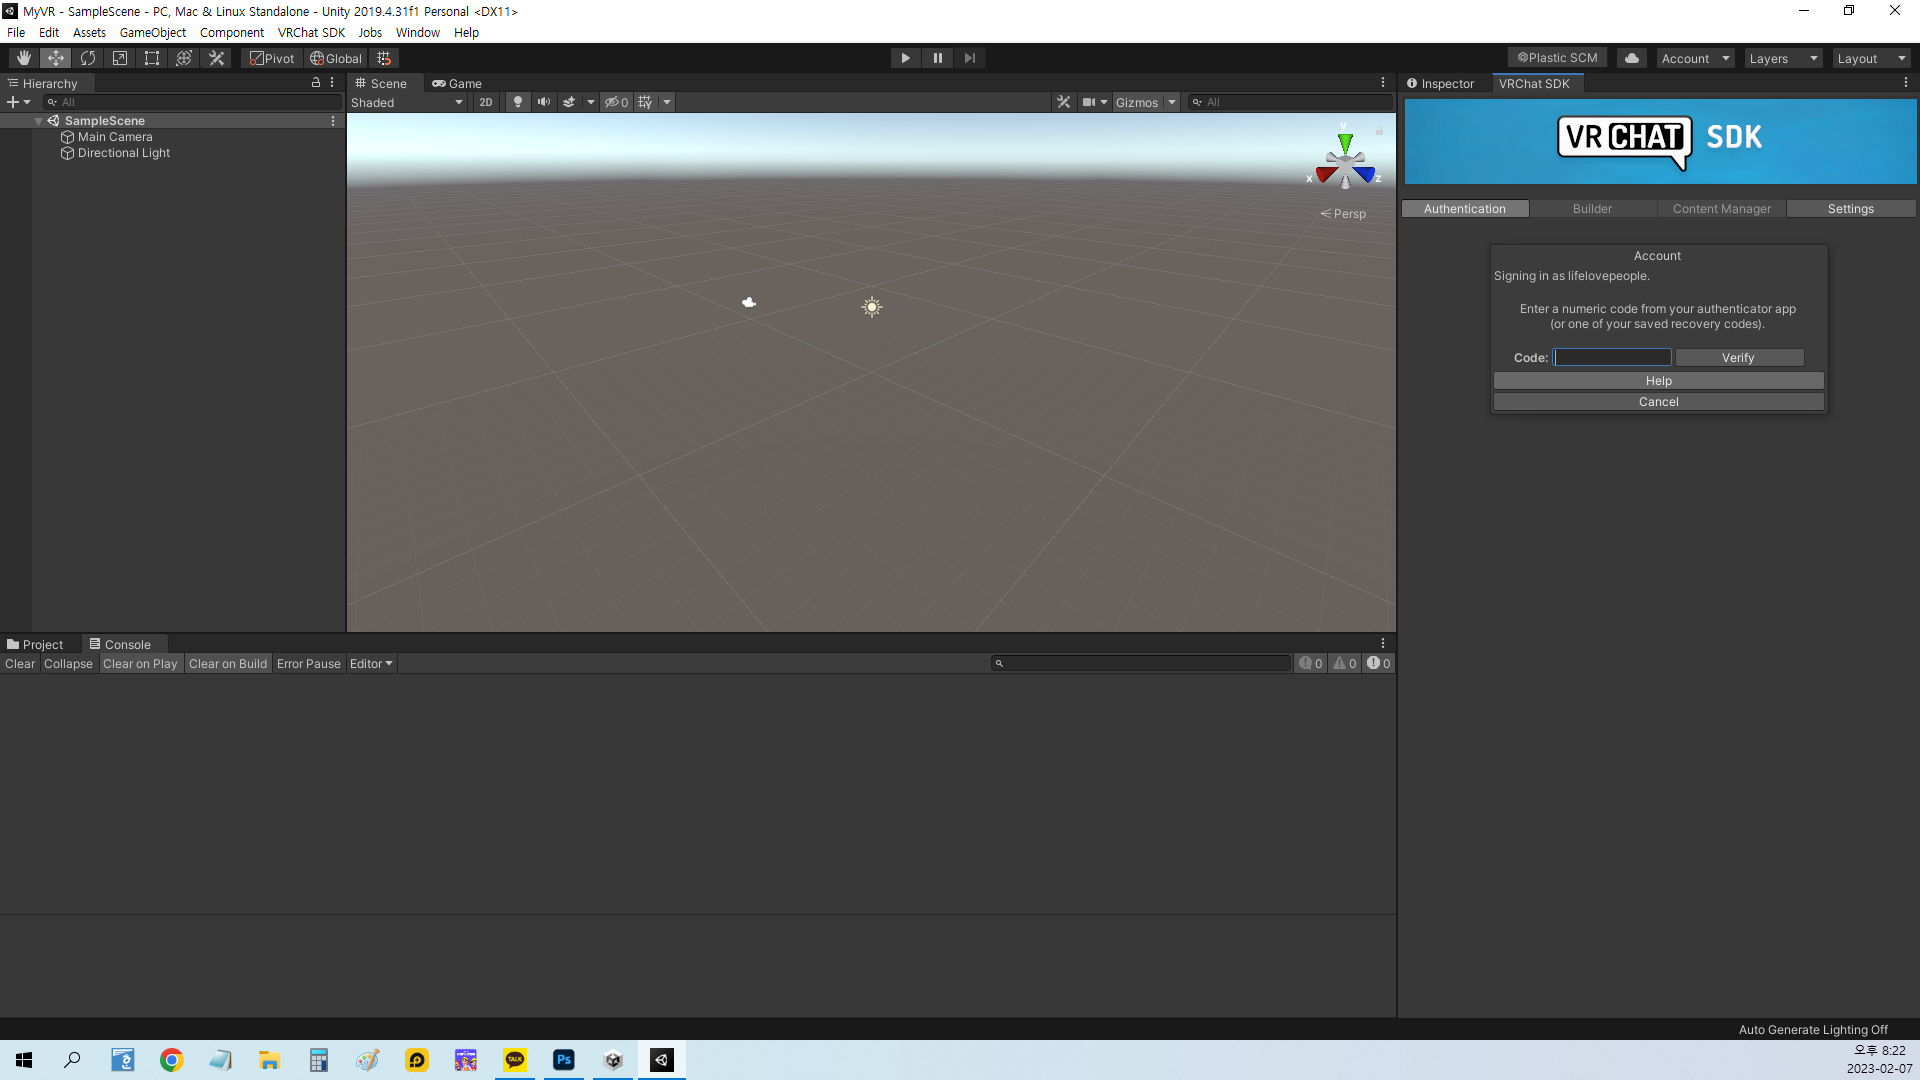Open the Hierarchy create plus dropdown
Viewport: 1920px width, 1080px height.
[18, 102]
